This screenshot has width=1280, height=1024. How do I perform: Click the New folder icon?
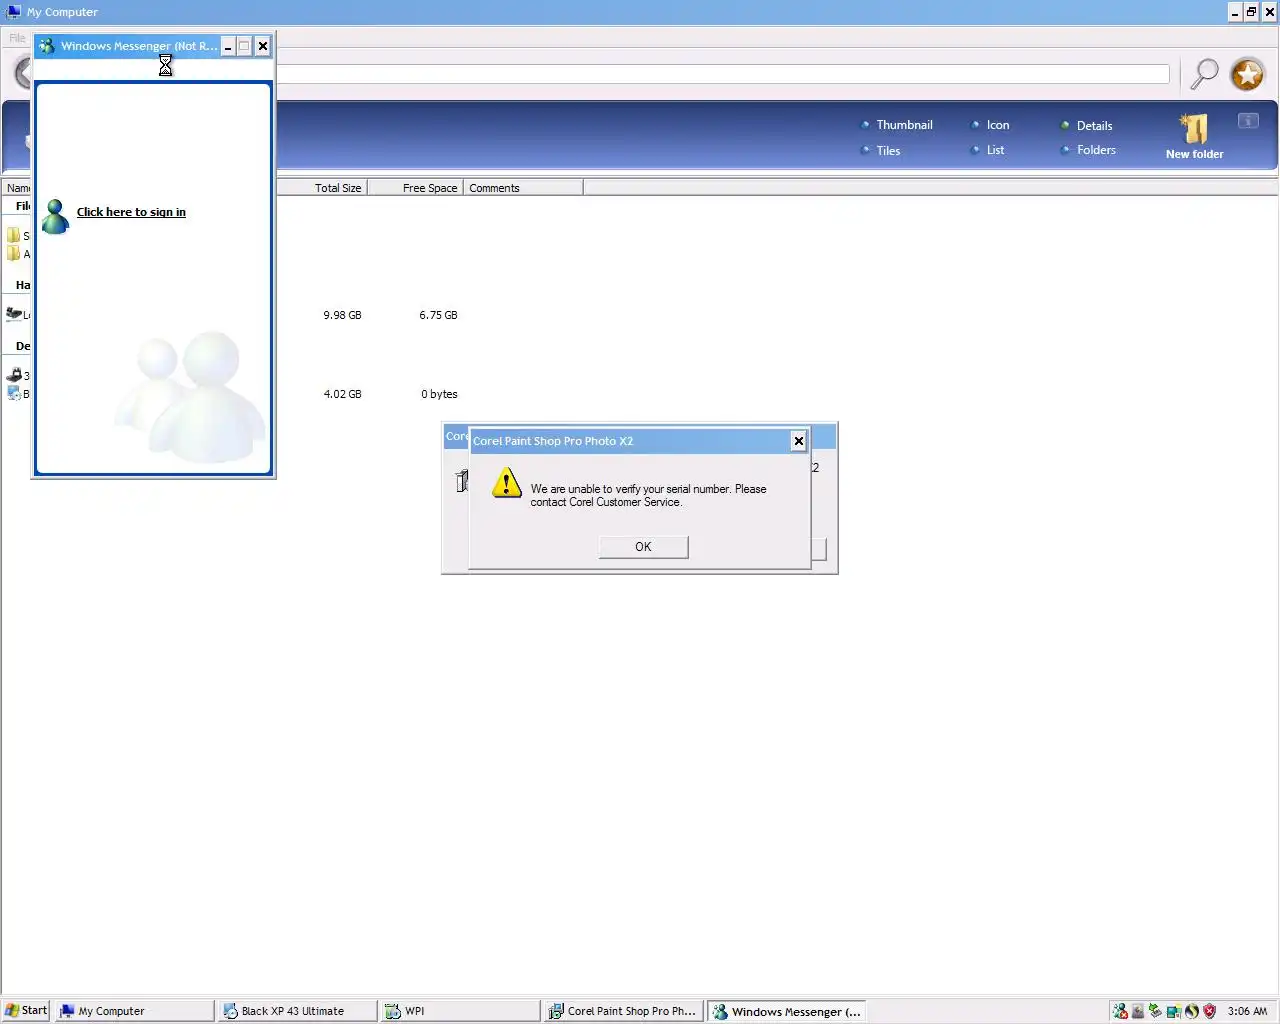point(1194,129)
